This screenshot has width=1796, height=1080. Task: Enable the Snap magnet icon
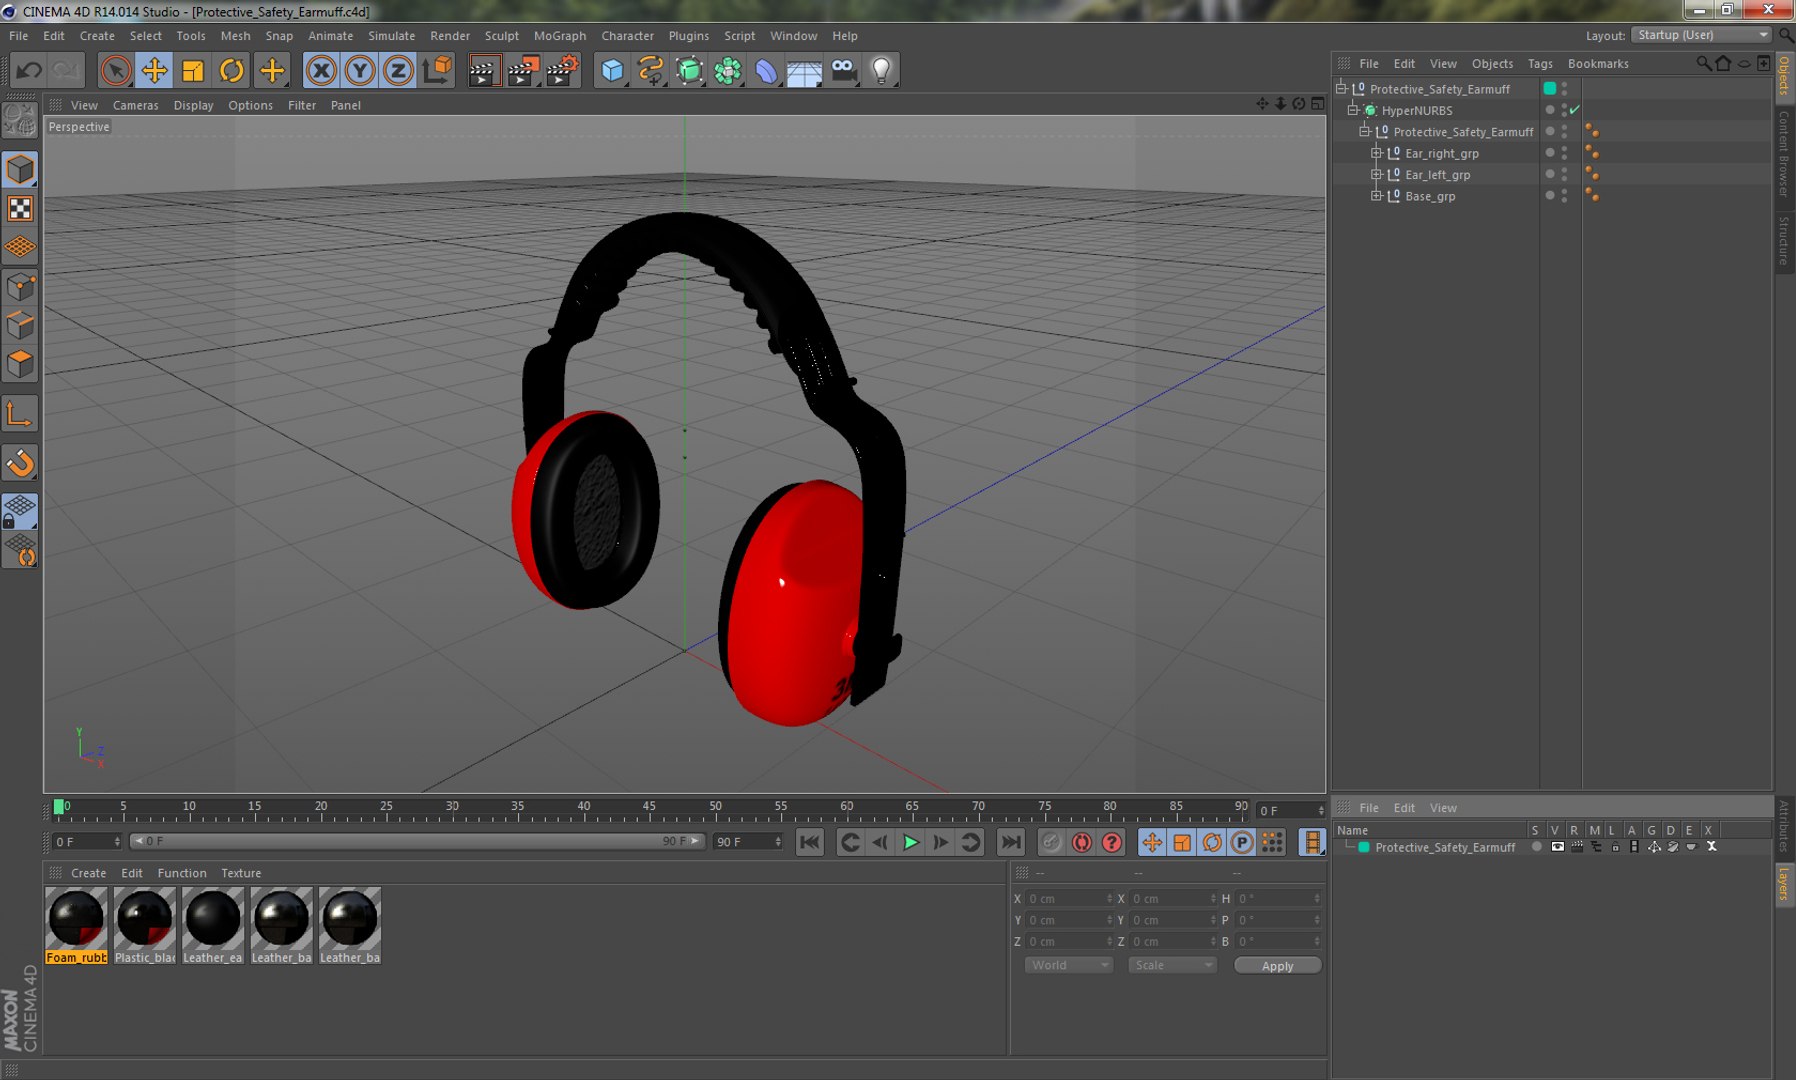coord(20,463)
